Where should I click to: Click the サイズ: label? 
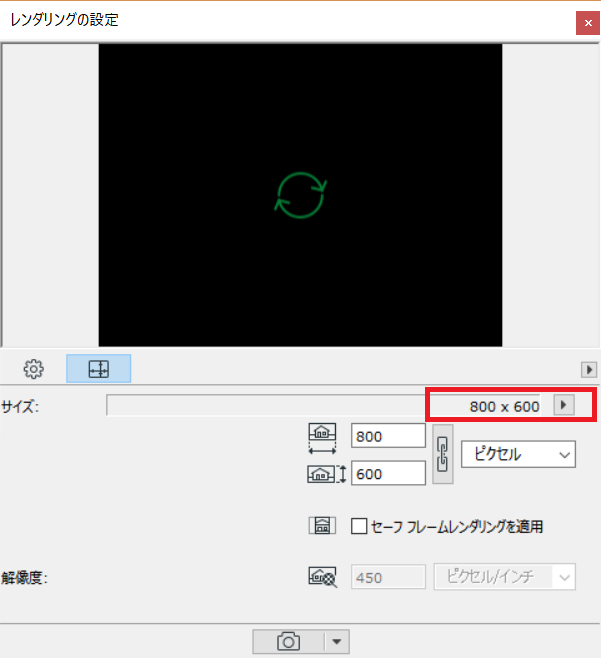coord(20,407)
